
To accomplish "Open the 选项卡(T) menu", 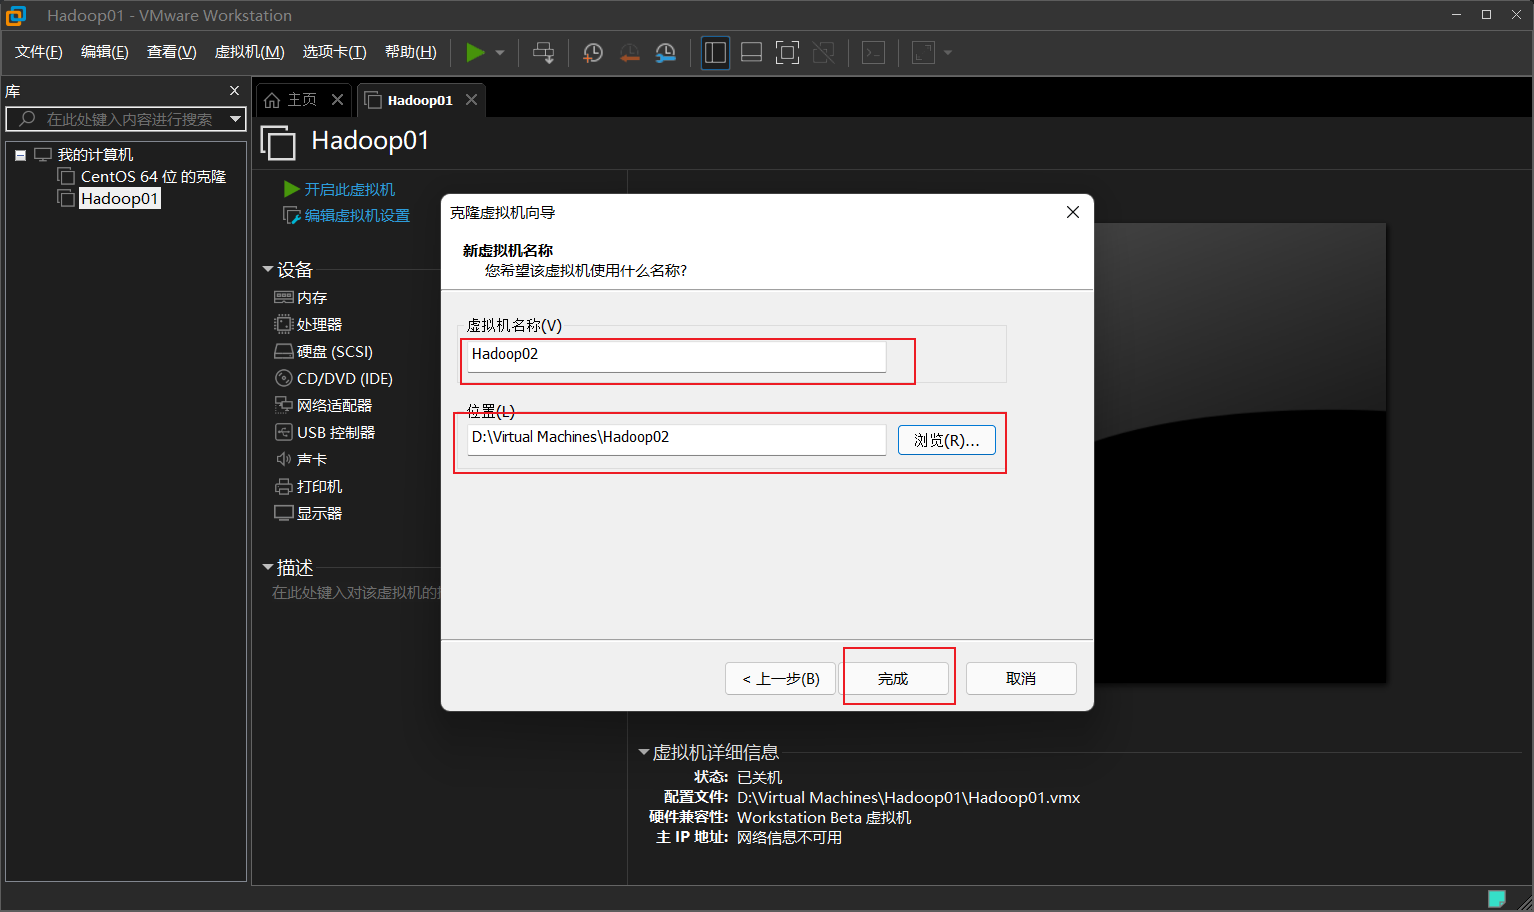I will coord(335,52).
